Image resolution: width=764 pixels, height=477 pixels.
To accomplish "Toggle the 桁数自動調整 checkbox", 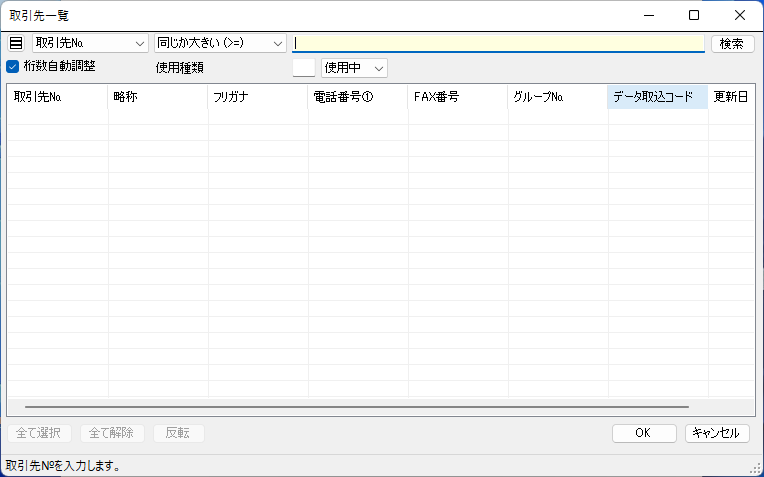I will pos(13,67).
